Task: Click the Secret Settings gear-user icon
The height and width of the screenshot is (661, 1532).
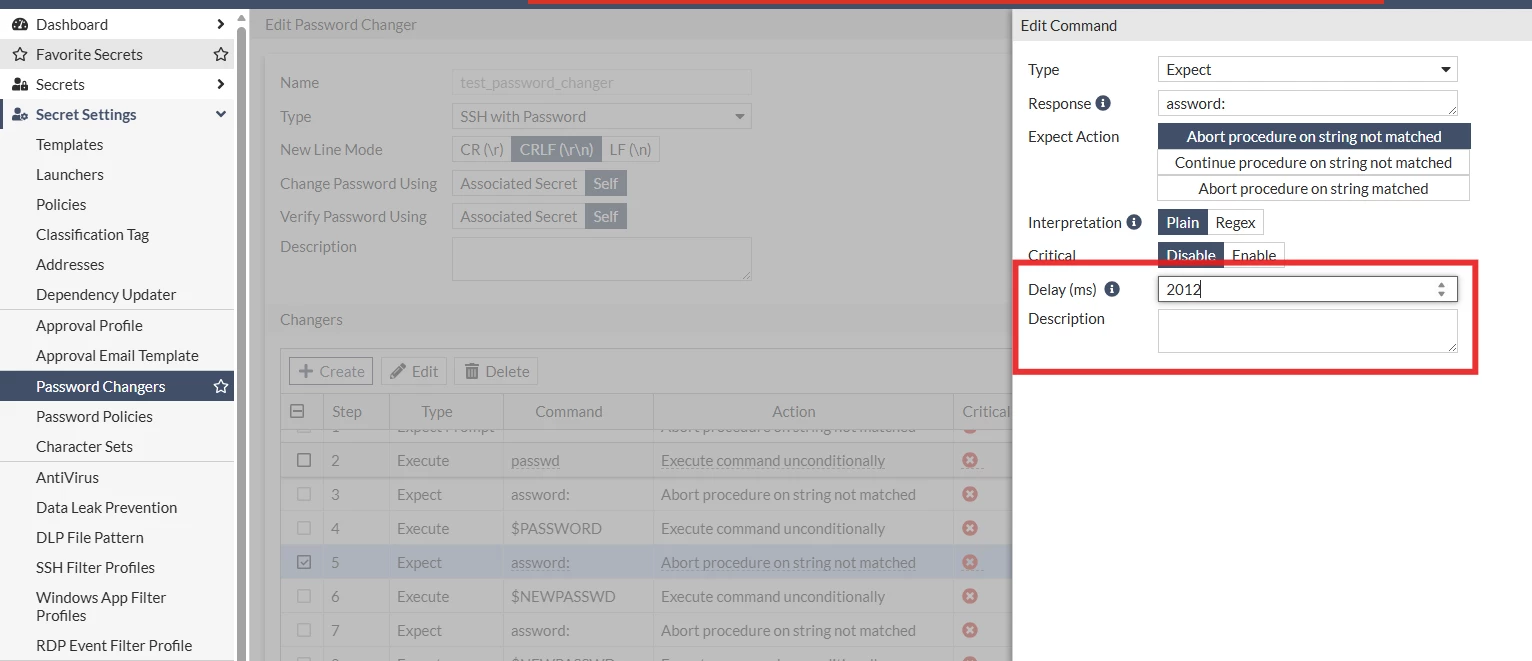Action: [x=19, y=114]
